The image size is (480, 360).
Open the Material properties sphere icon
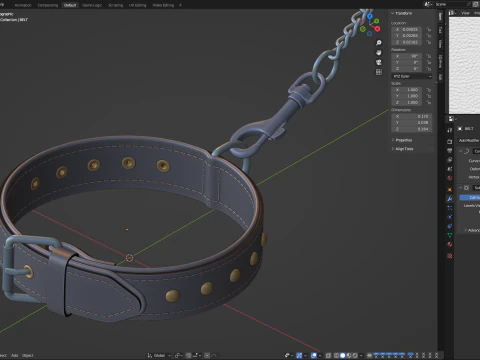[450, 244]
